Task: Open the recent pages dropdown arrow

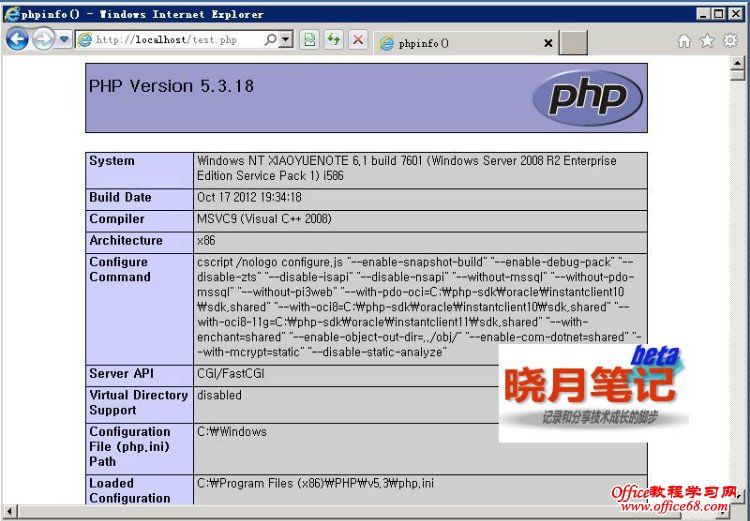Action: (65, 39)
